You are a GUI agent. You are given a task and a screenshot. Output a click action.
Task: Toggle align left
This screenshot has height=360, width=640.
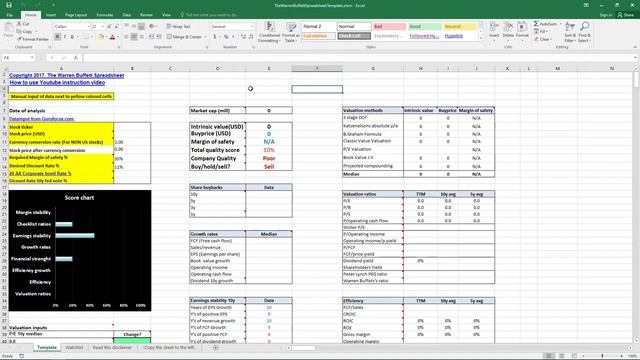[127, 37]
